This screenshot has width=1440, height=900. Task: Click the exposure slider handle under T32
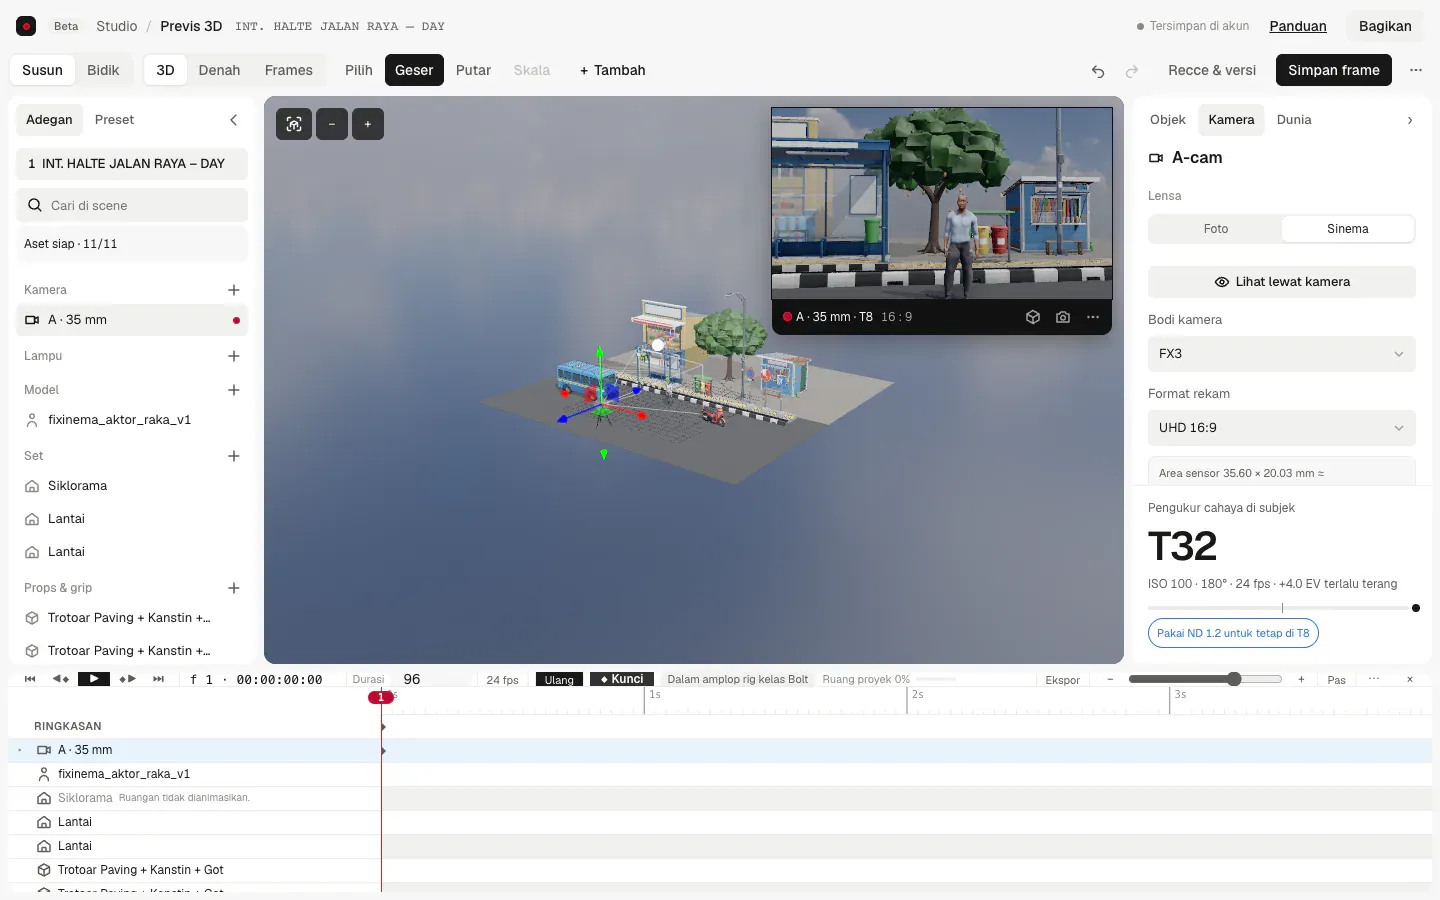coord(1416,608)
